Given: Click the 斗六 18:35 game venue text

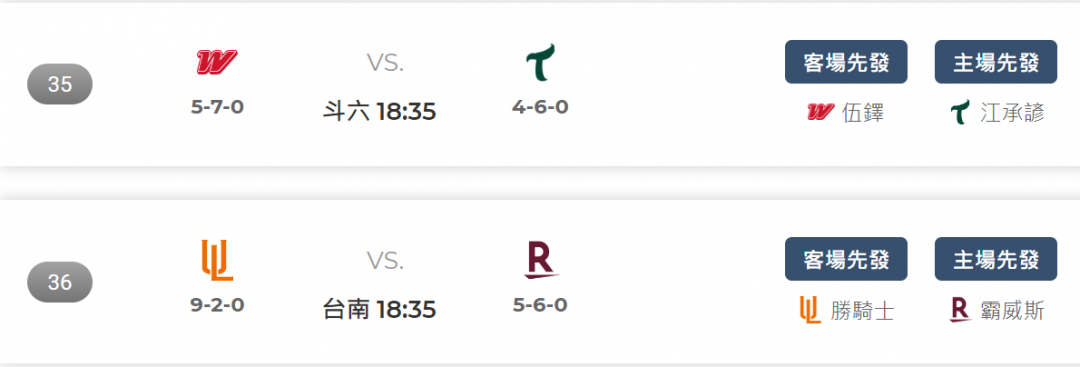Looking at the screenshot, I should click(x=380, y=112).
